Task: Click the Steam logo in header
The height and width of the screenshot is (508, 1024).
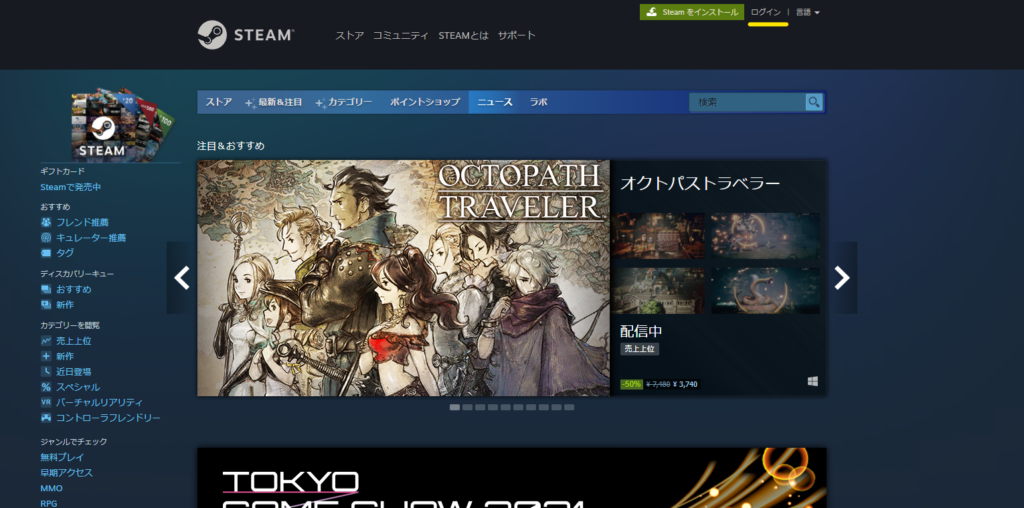Action: (246, 35)
